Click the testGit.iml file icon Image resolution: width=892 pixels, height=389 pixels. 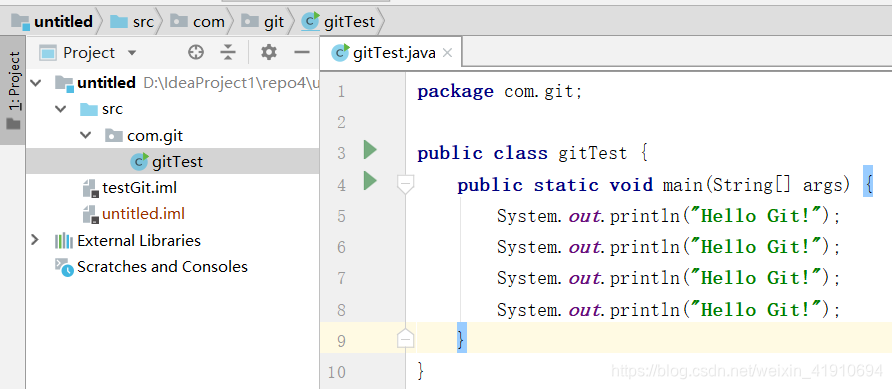90,188
